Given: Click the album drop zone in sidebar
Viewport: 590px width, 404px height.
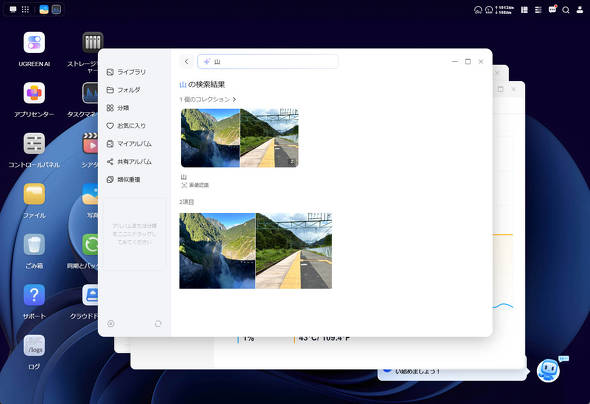Looking at the screenshot, I should (134, 234).
